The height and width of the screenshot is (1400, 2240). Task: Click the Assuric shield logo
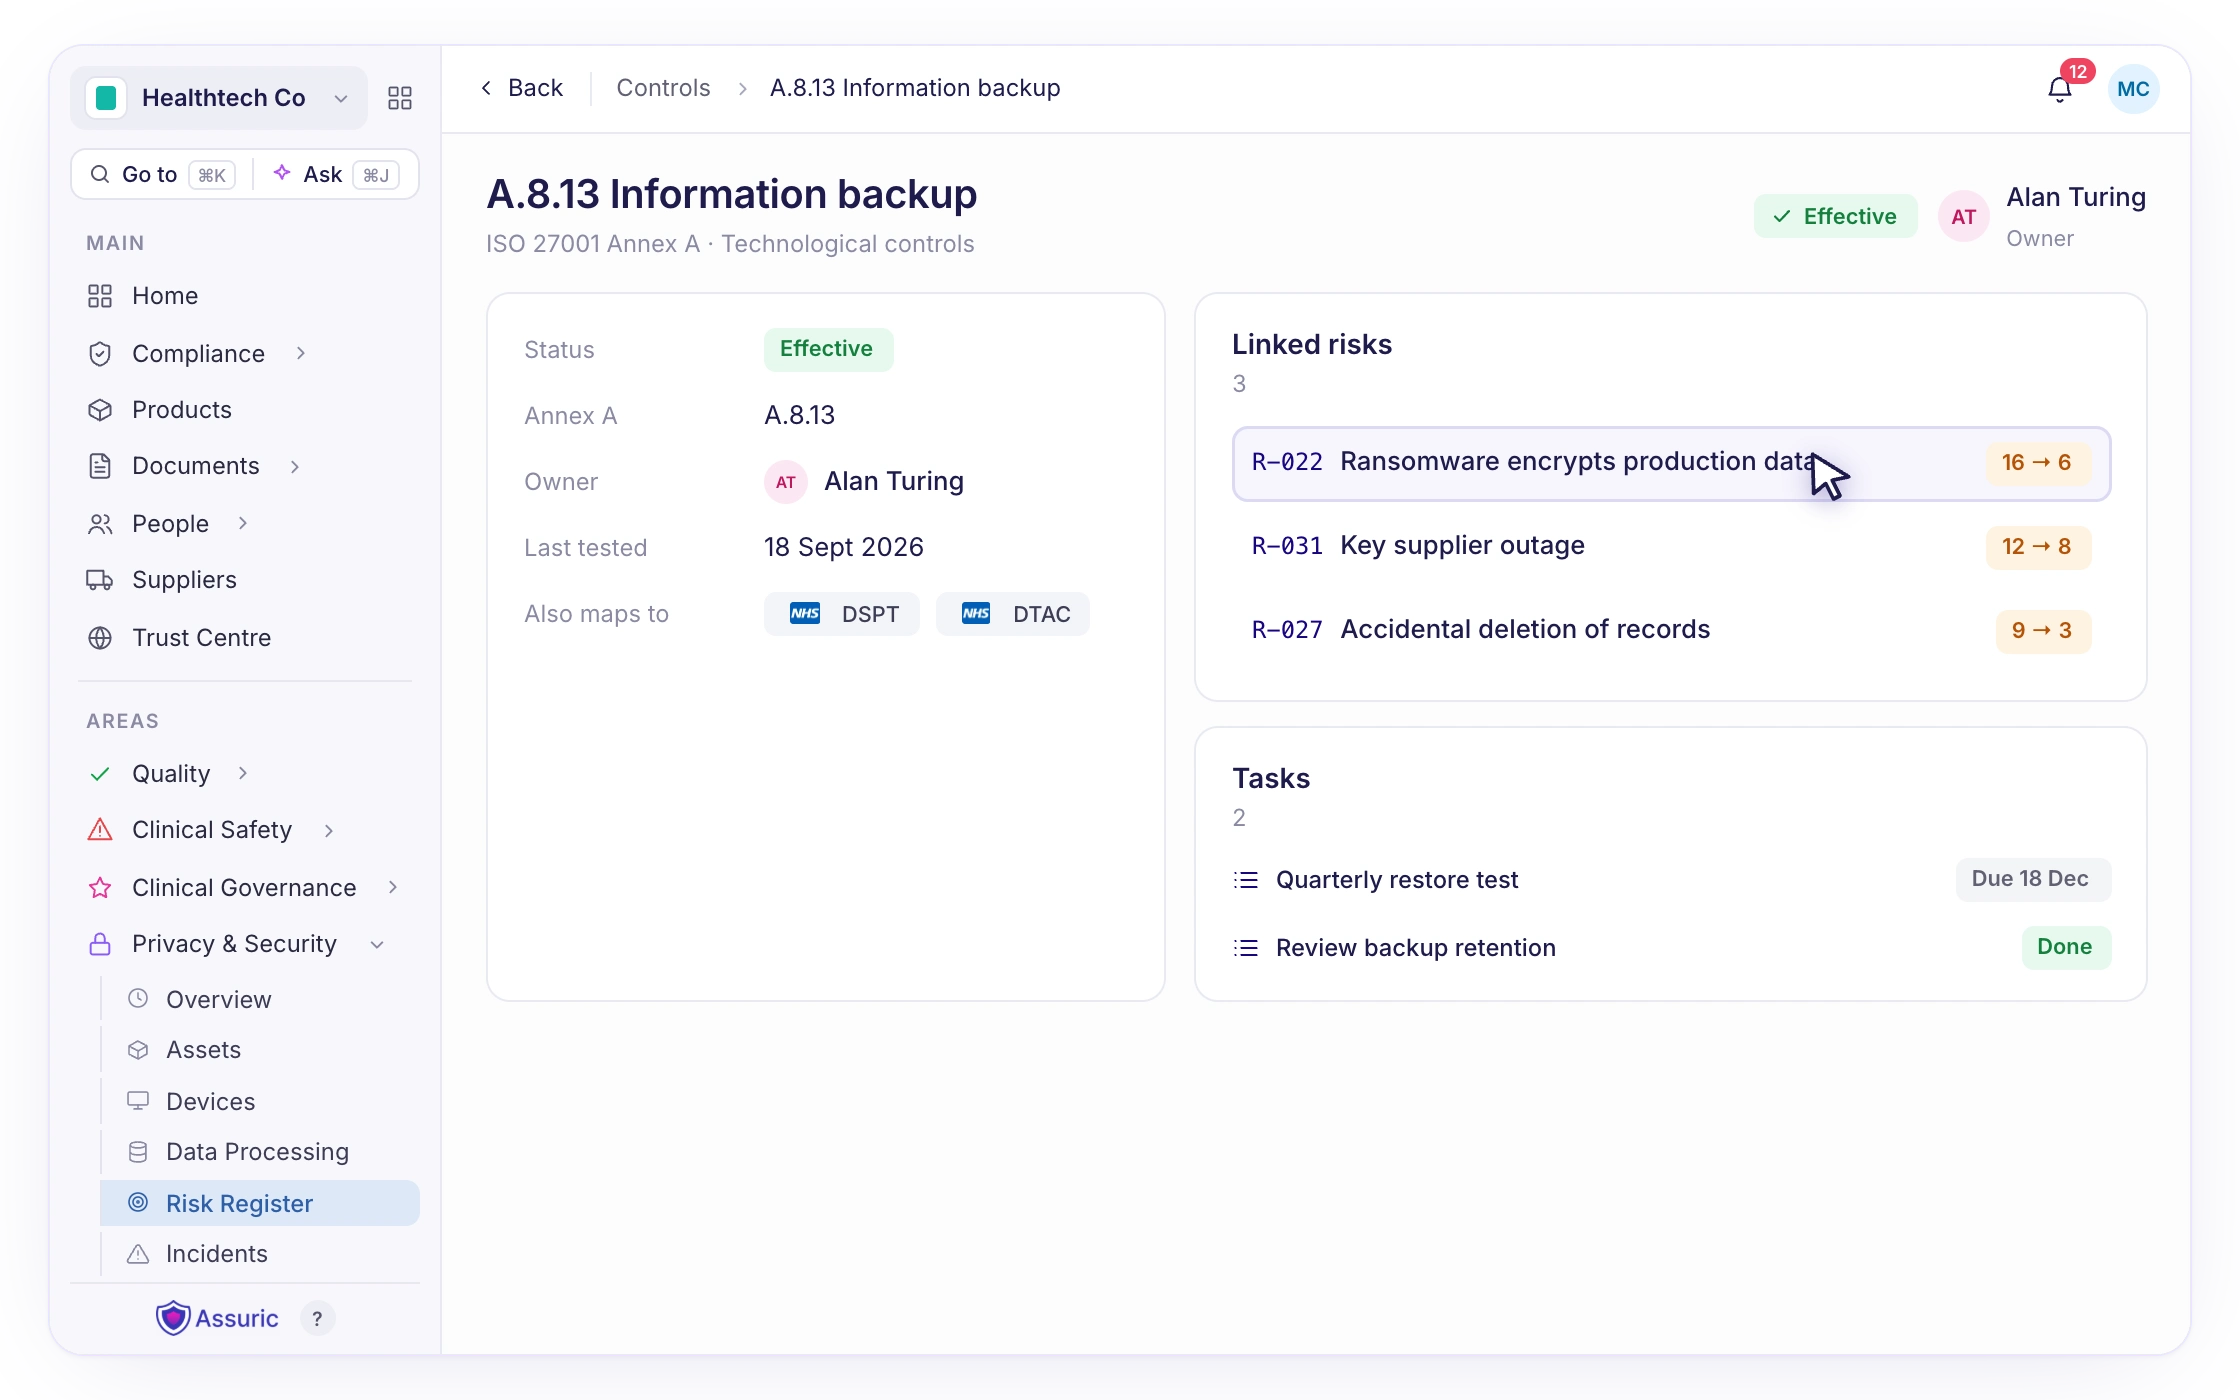pyautogui.click(x=173, y=1318)
